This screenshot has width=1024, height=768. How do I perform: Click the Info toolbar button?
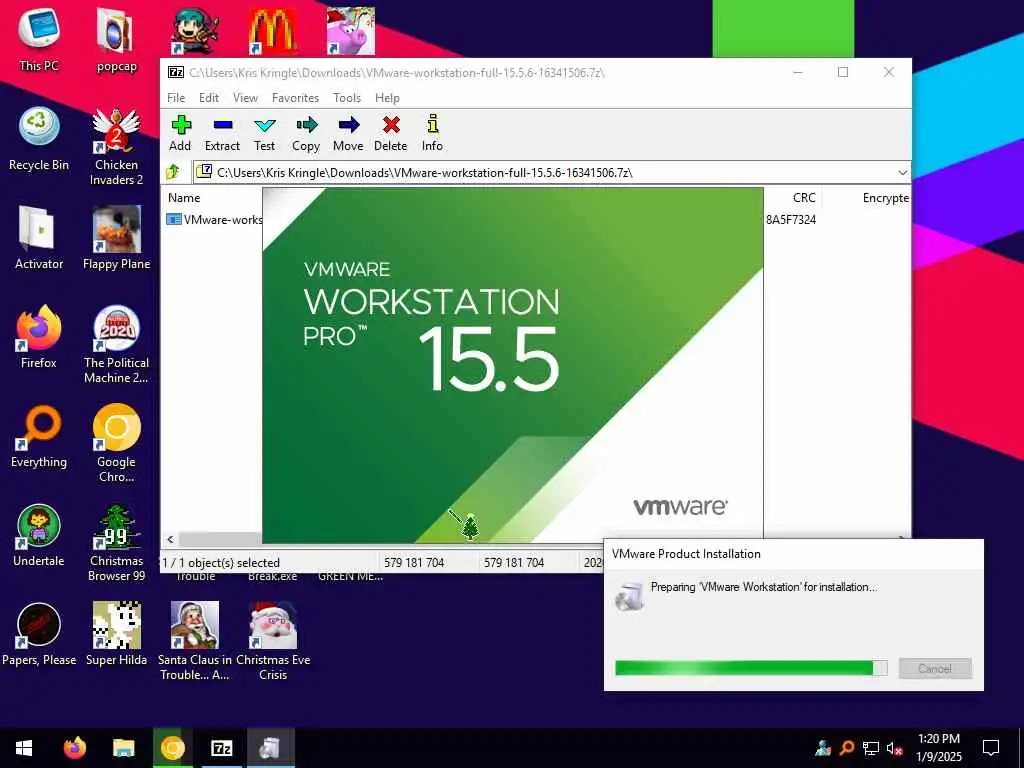pos(432,133)
